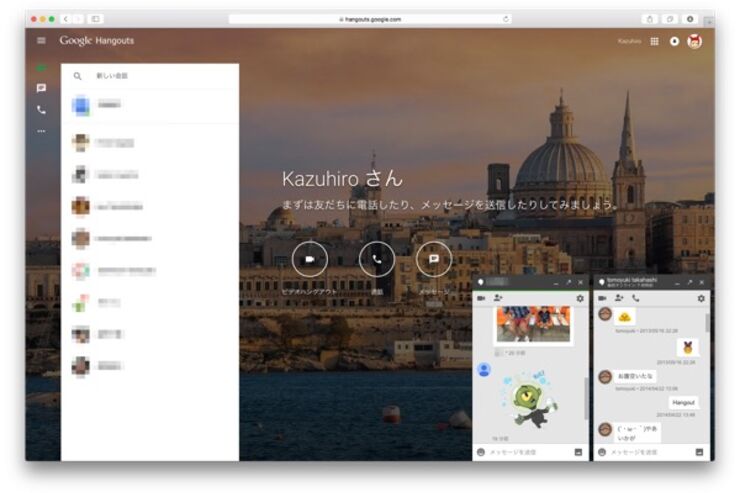
Task: Click the scrollbar of the alien sticker chat
Action: coord(586,399)
